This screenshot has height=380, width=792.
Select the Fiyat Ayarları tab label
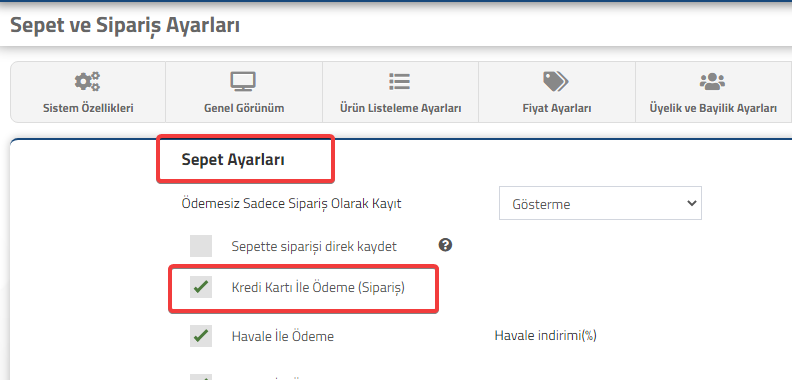click(557, 108)
